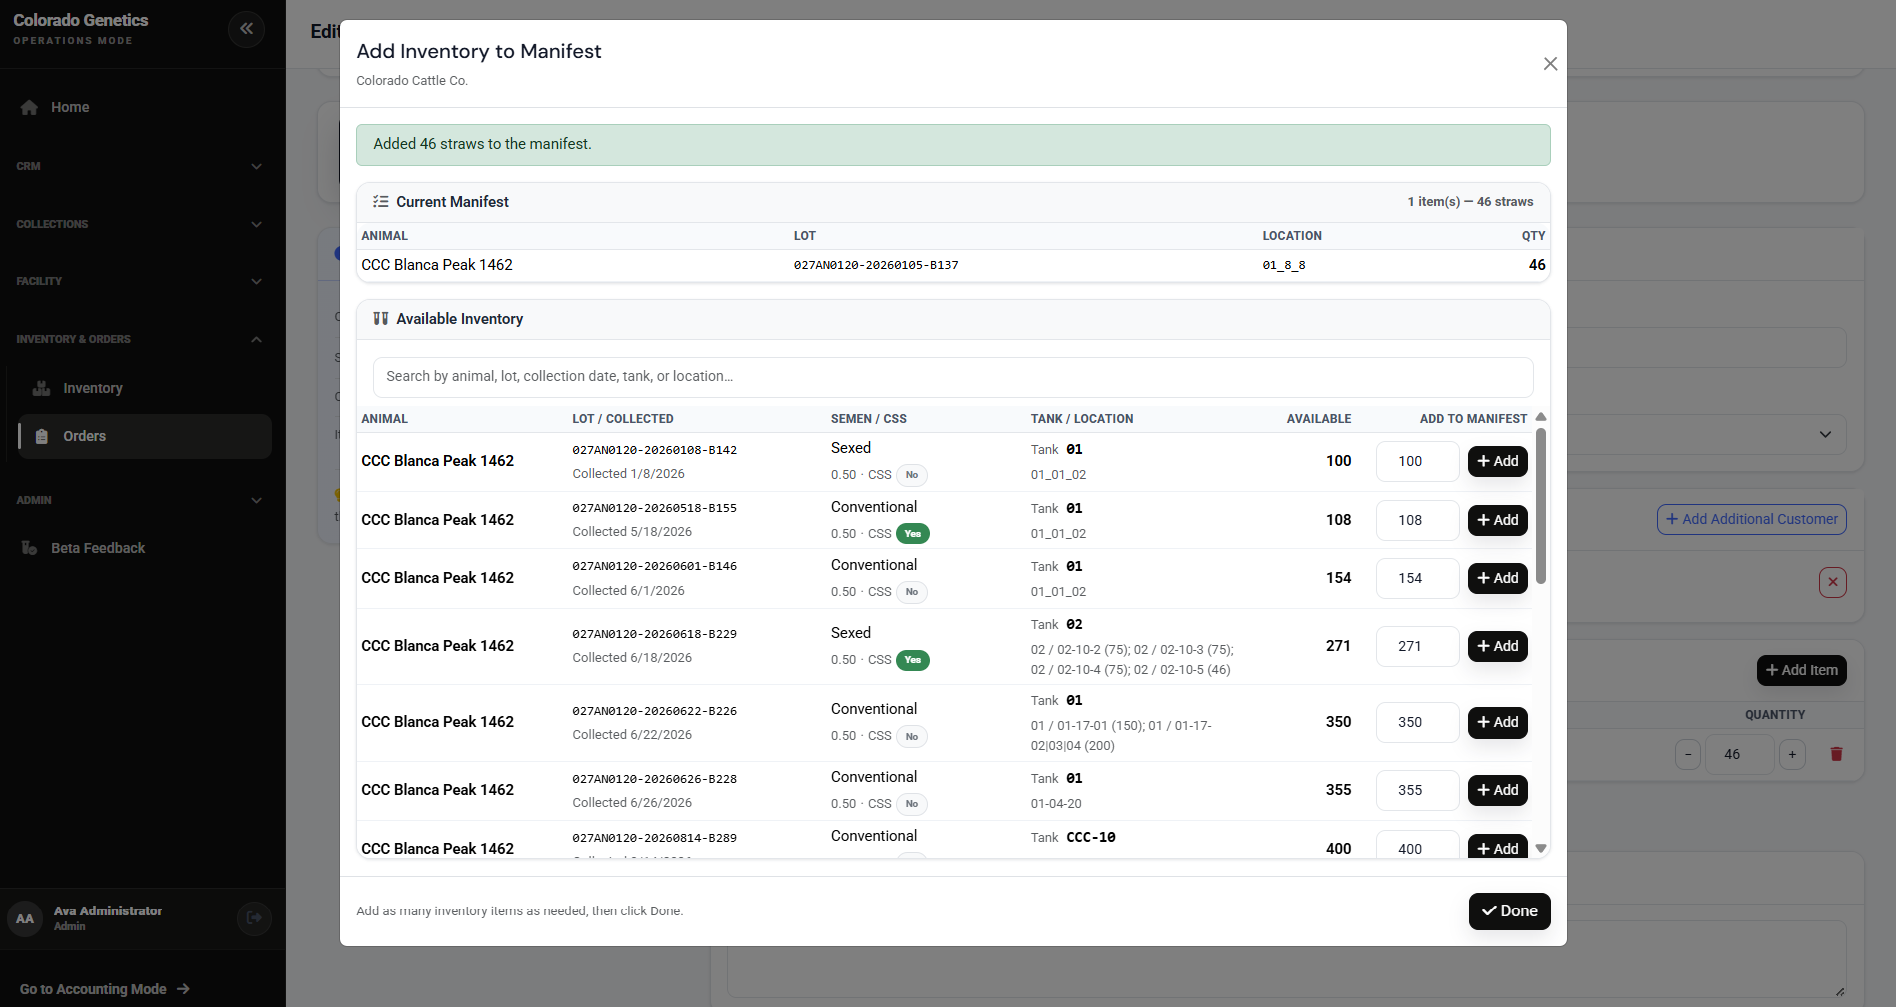The height and width of the screenshot is (1007, 1896).
Task: Click the logout icon beside Ava Administrator
Action: coord(254,917)
